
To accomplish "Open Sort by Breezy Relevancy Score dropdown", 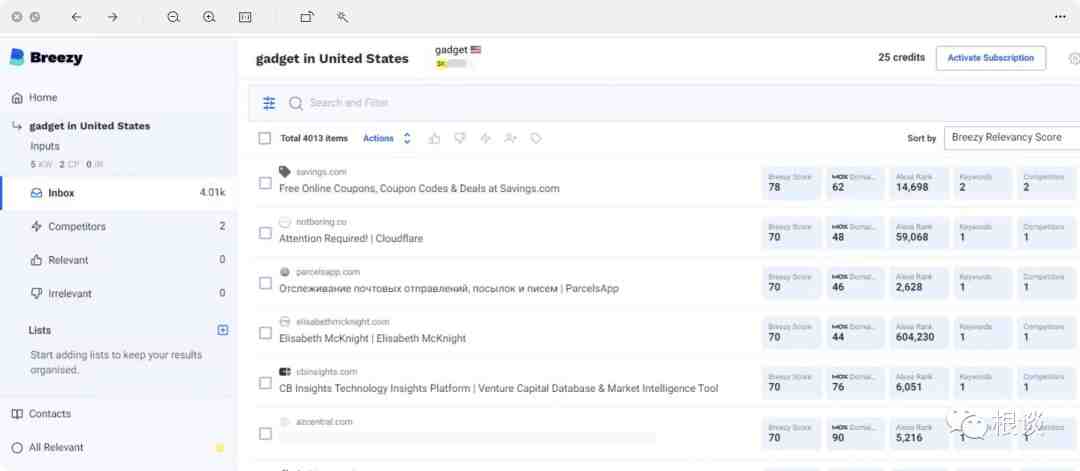I will coord(1012,138).
